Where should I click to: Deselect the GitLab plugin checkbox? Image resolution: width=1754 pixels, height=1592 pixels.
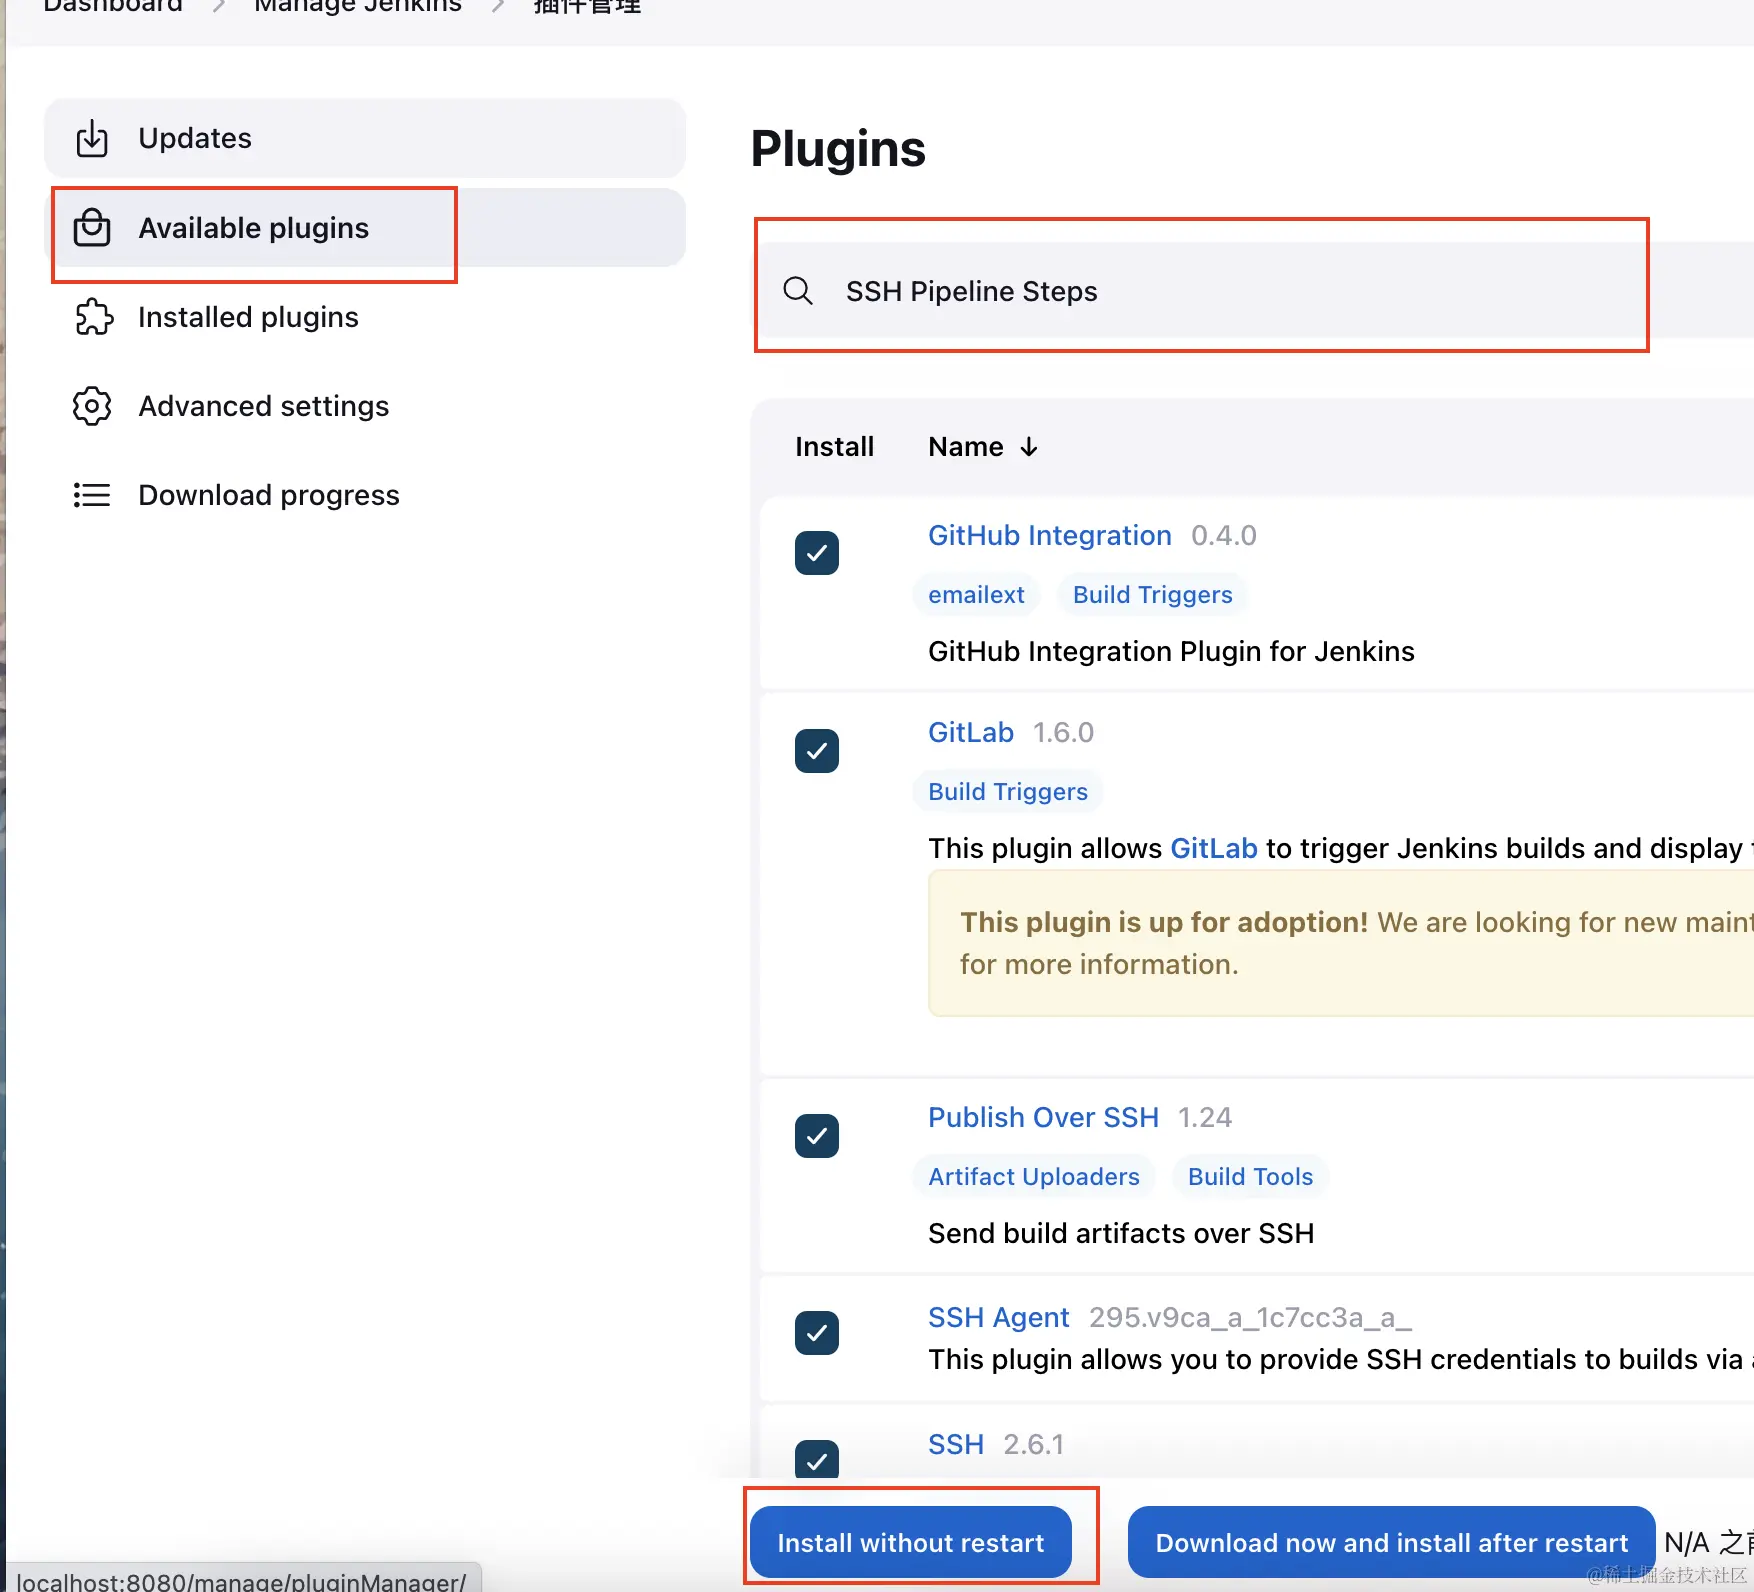[816, 750]
